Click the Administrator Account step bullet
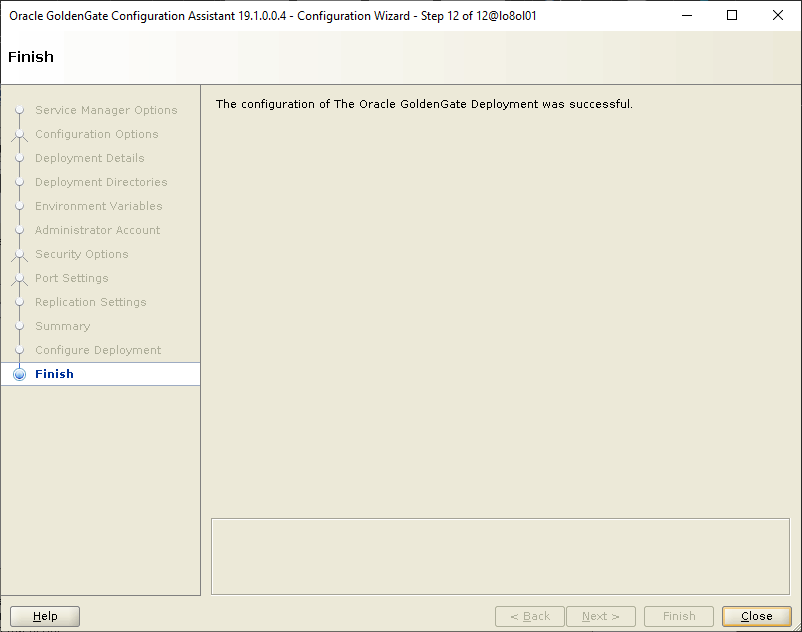This screenshot has height=632, width=802. 19,230
